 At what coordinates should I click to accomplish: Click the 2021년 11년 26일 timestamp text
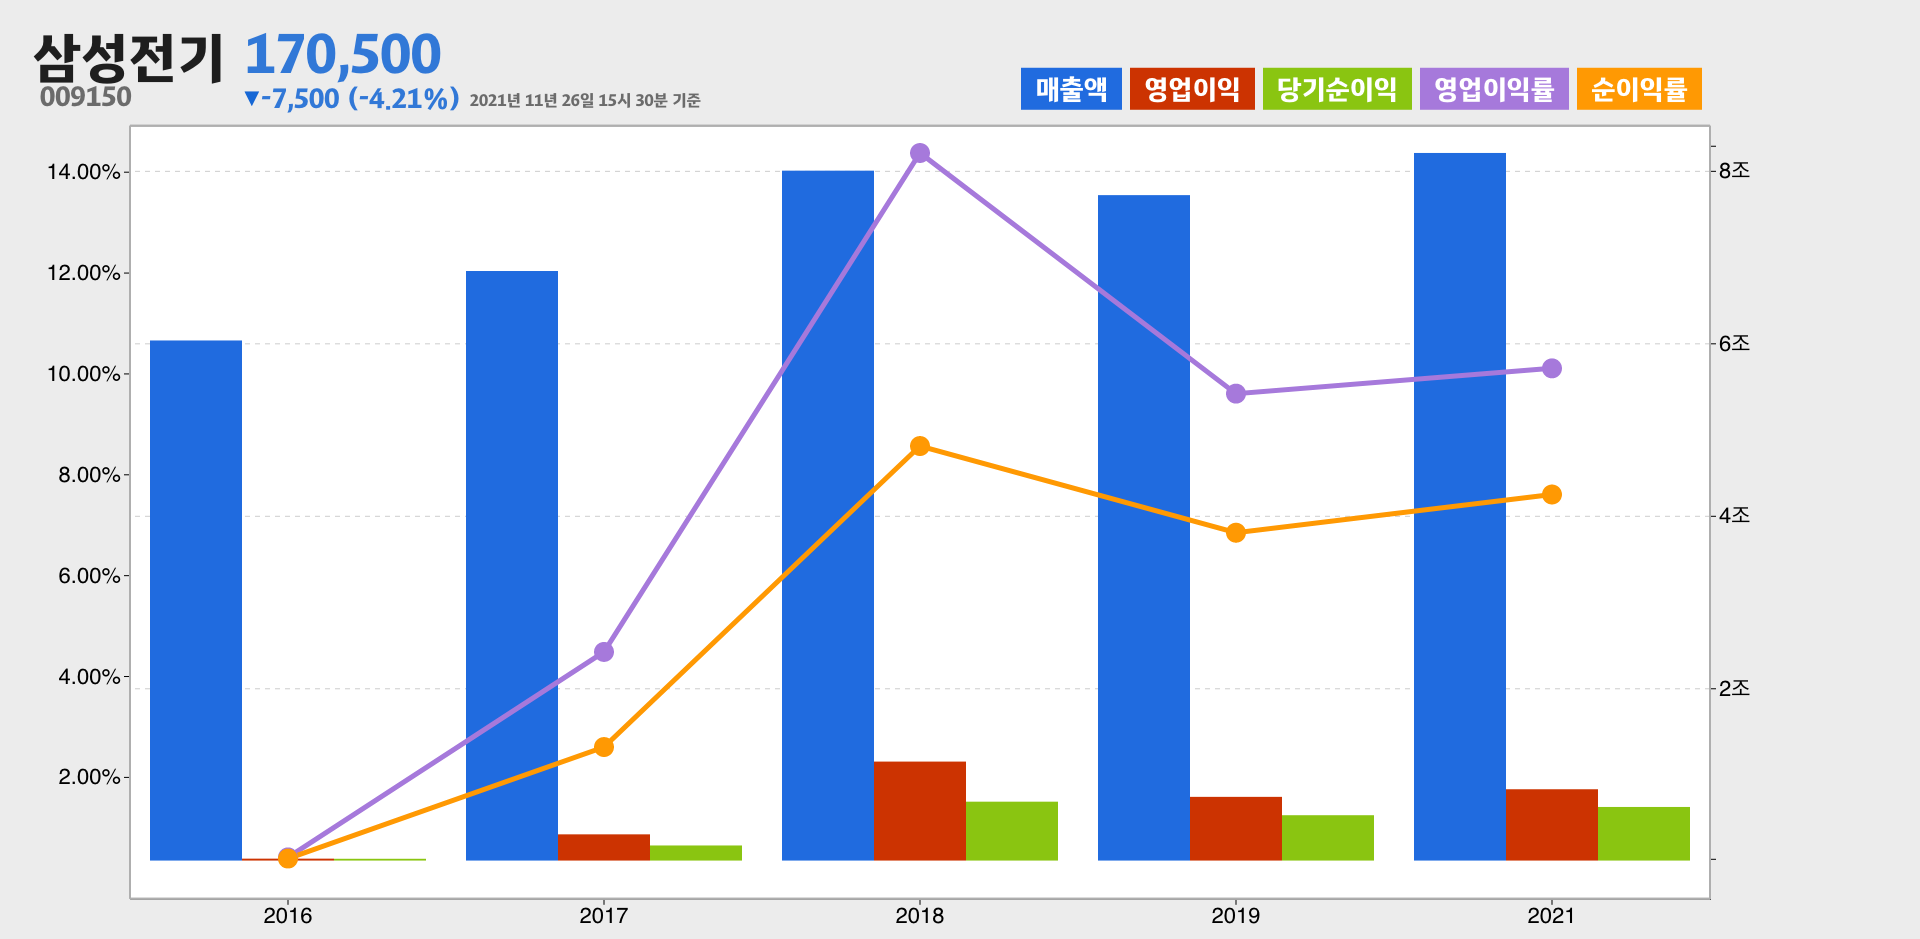tap(585, 100)
